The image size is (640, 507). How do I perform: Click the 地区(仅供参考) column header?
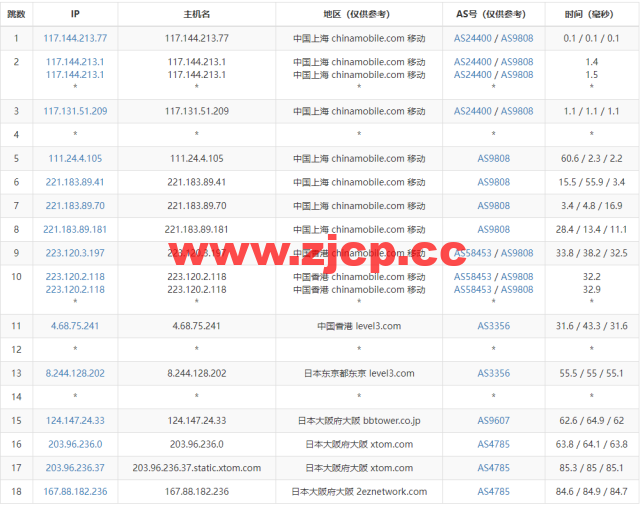359,14
